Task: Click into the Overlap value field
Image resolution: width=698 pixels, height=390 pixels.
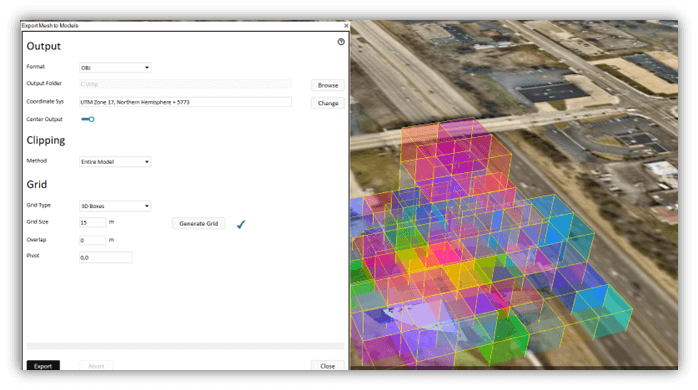Action: coord(93,240)
